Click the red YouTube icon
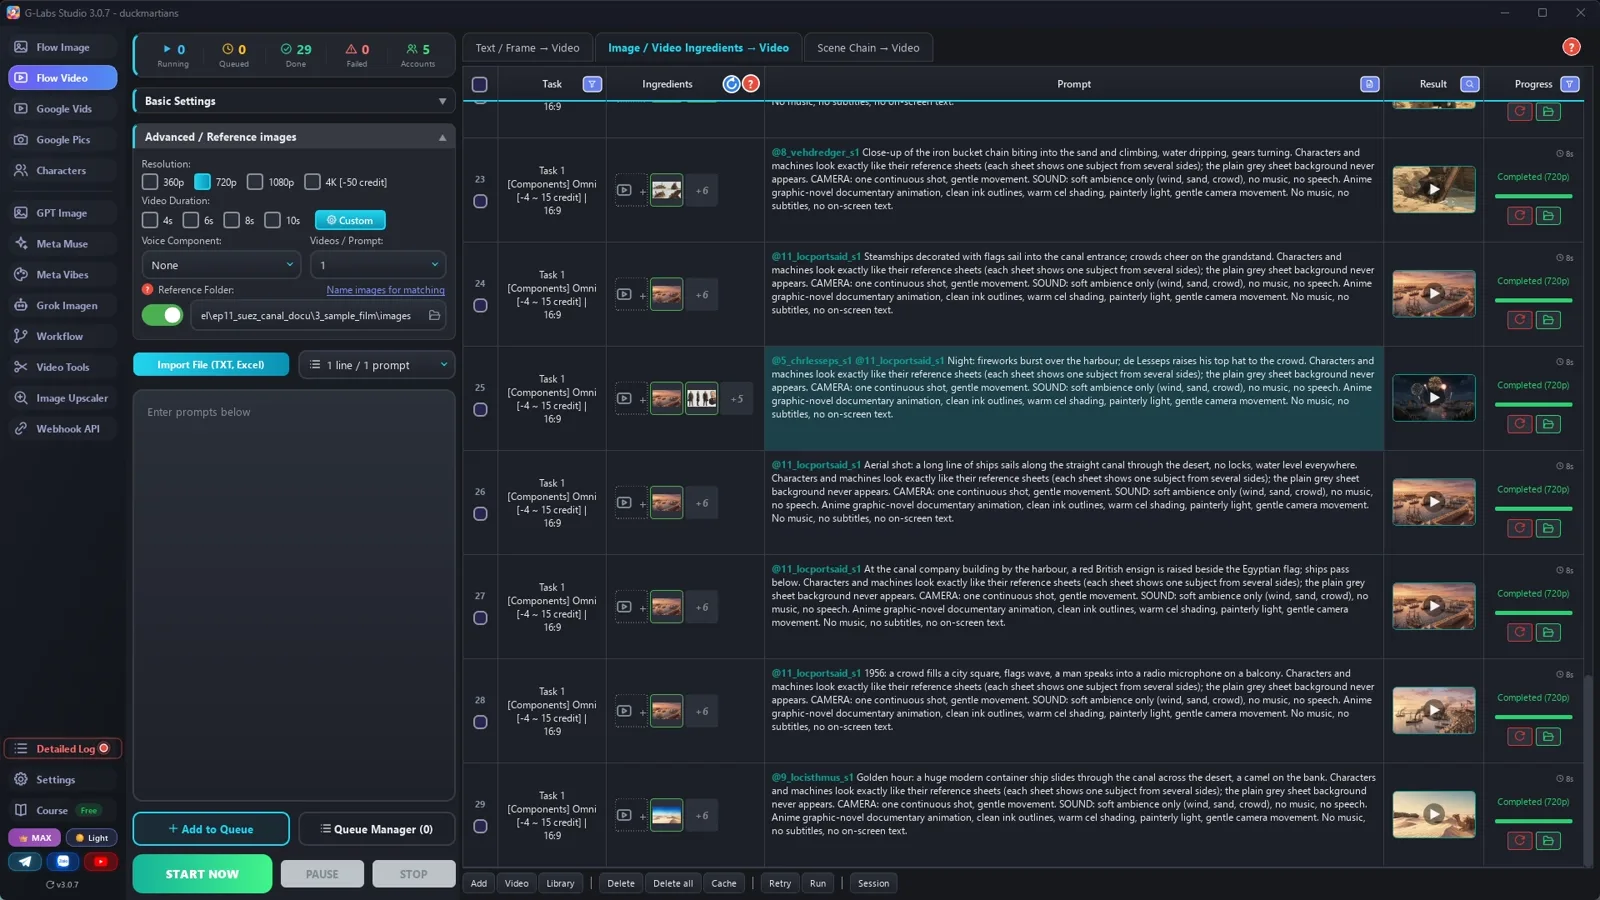This screenshot has height=900, width=1600. click(x=100, y=861)
